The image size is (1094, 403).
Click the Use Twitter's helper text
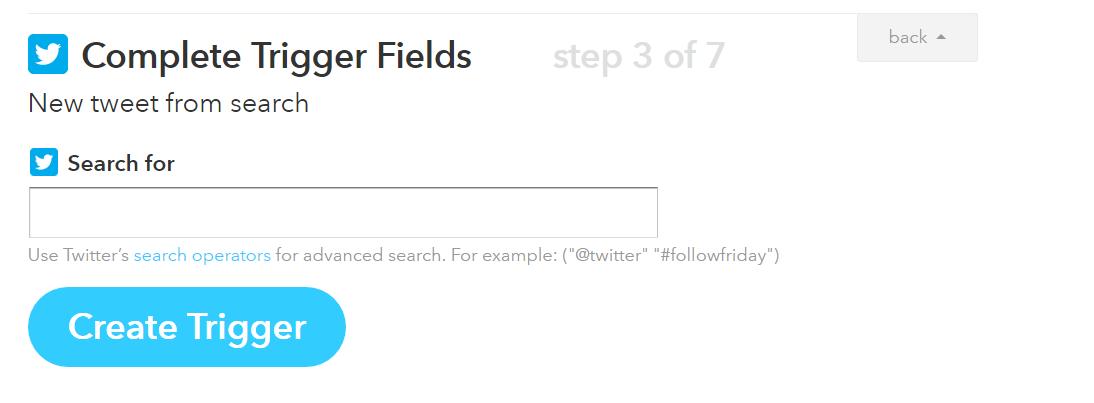78,255
